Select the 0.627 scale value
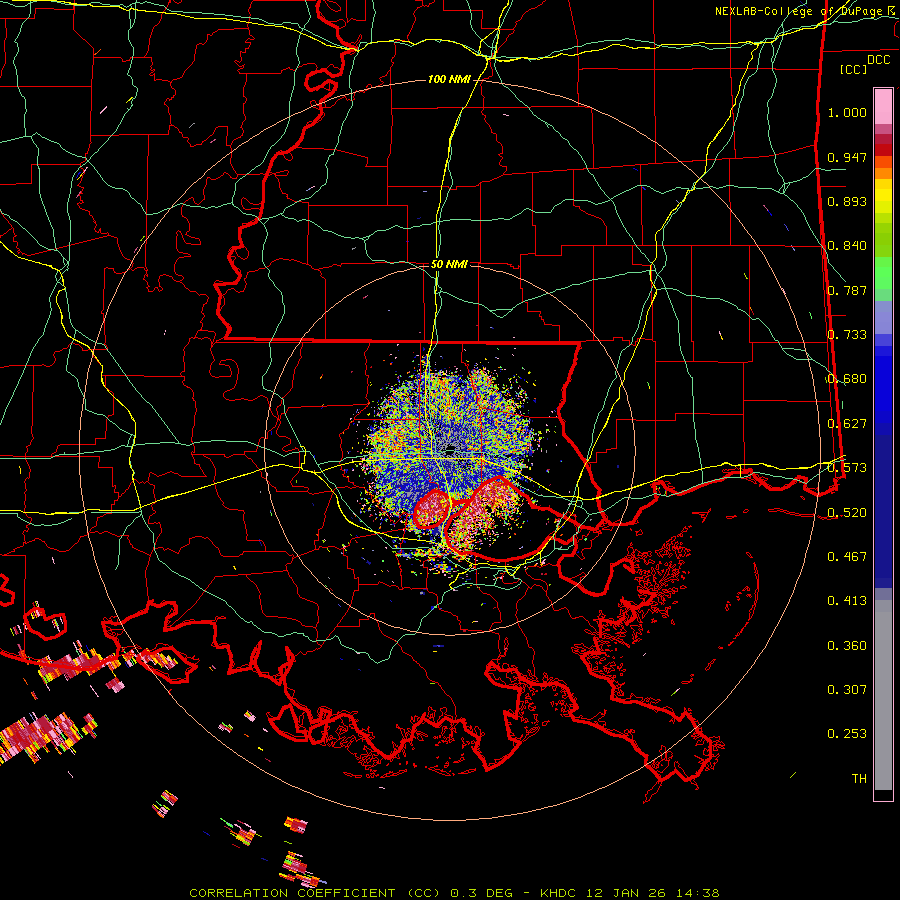This screenshot has width=900, height=900. pyautogui.click(x=847, y=424)
